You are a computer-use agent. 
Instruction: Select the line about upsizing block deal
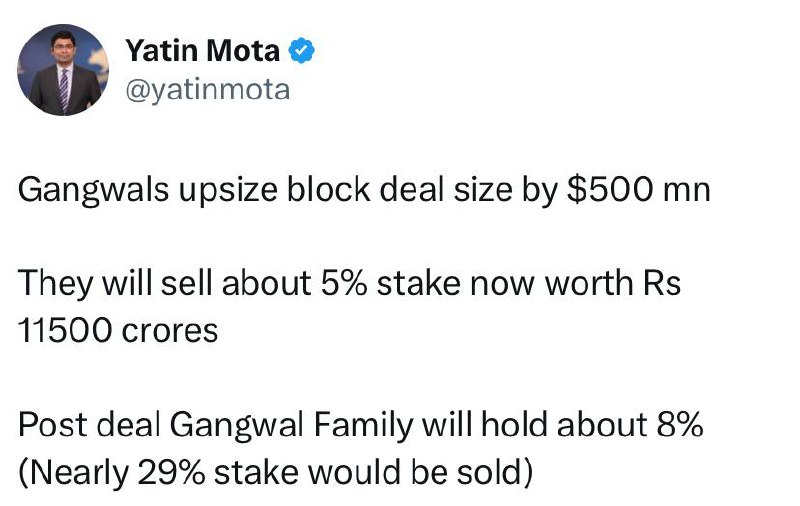pos(364,191)
